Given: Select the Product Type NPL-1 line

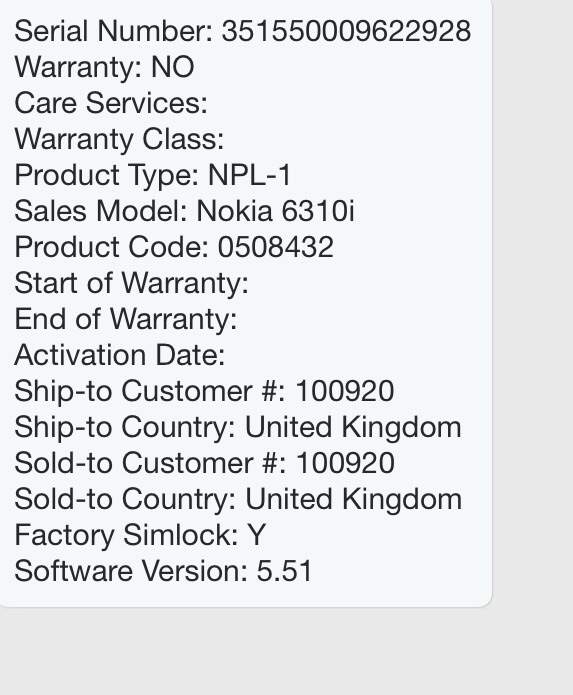Looking at the screenshot, I should pos(152,175).
